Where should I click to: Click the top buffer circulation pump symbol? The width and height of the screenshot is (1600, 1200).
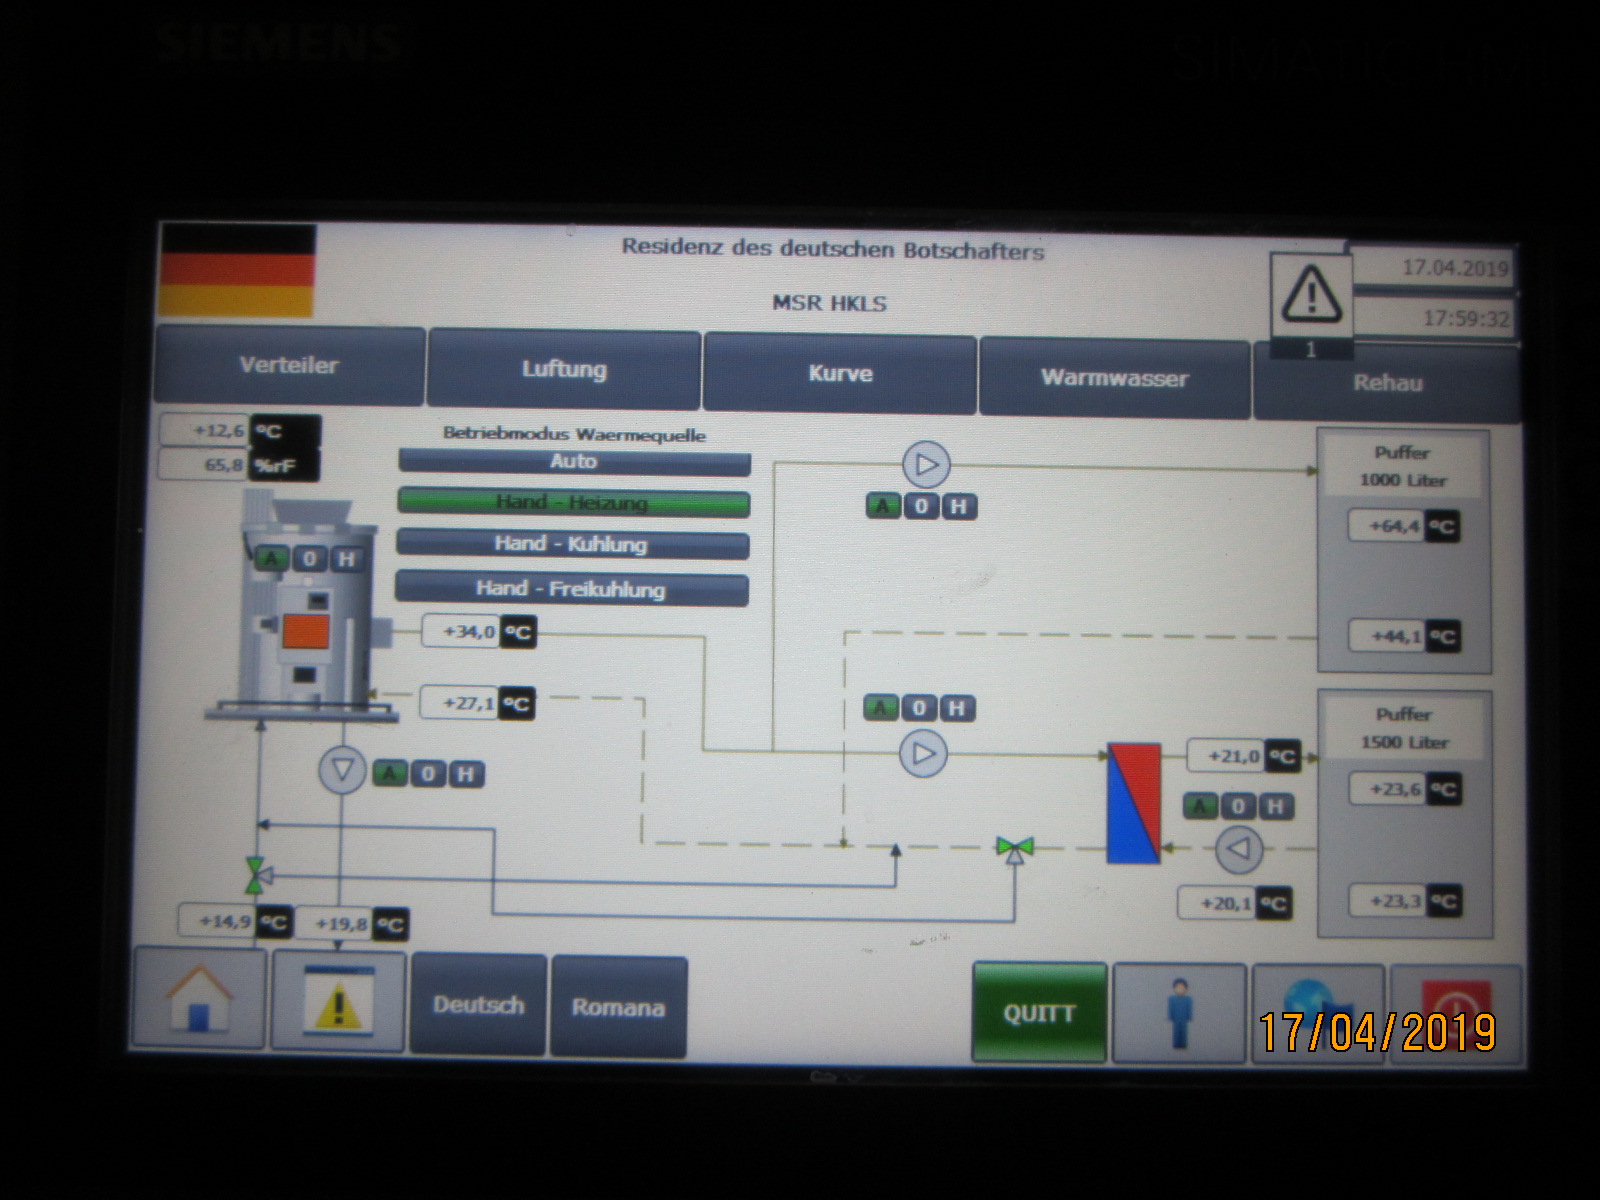926,465
